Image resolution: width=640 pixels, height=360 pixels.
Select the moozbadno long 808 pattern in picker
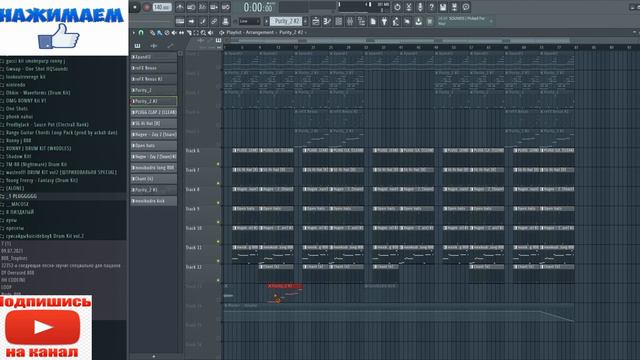coord(154,168)
